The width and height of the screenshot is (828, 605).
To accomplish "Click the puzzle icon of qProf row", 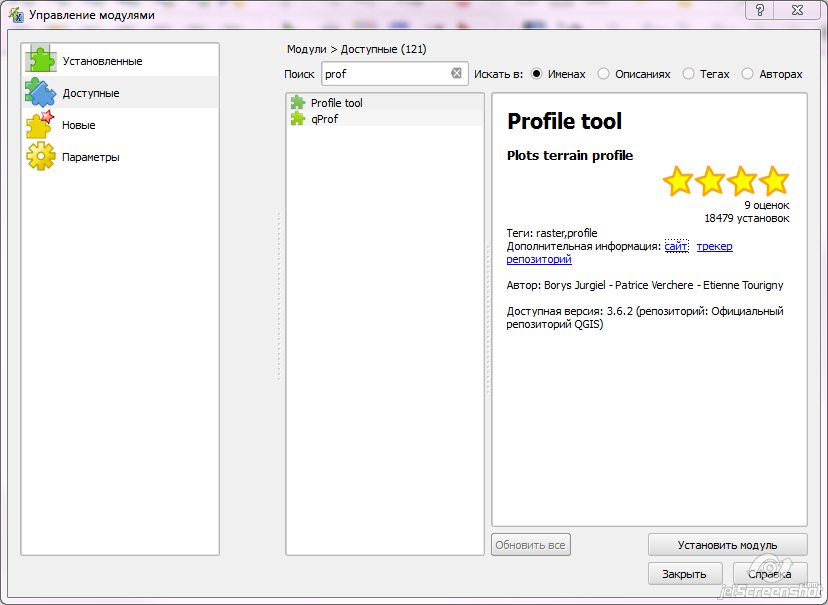I will tap(298, 118).
